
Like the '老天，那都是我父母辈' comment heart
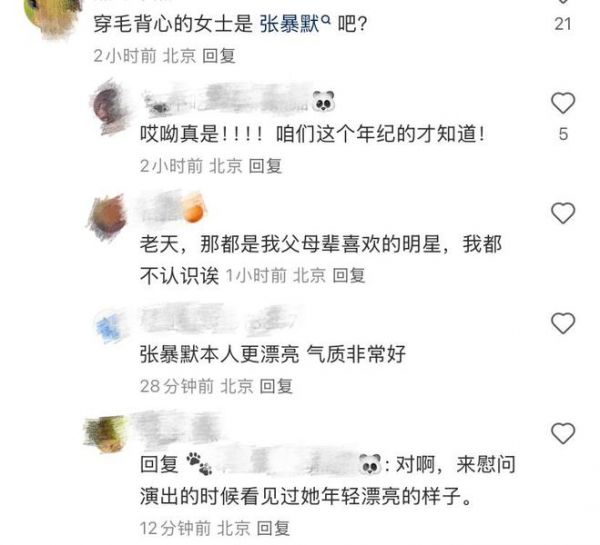coord(563,213)
